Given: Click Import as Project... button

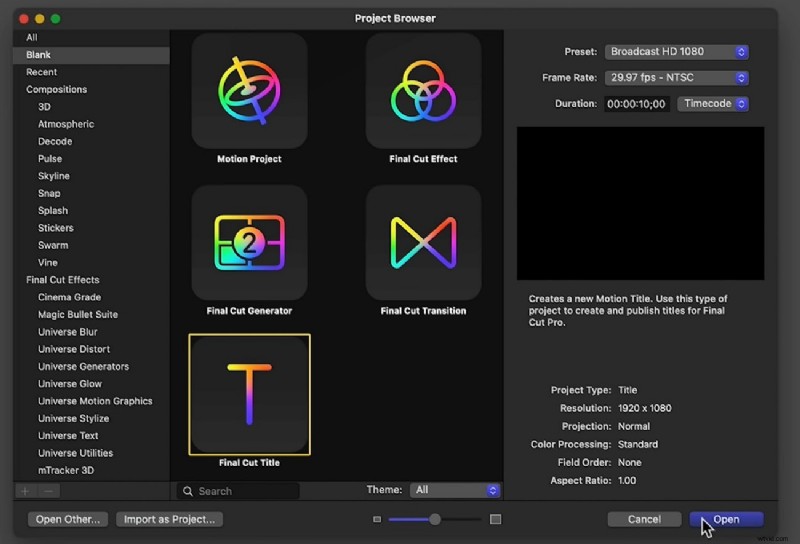Looking at the screenshot, I should [x=169, y=519].
